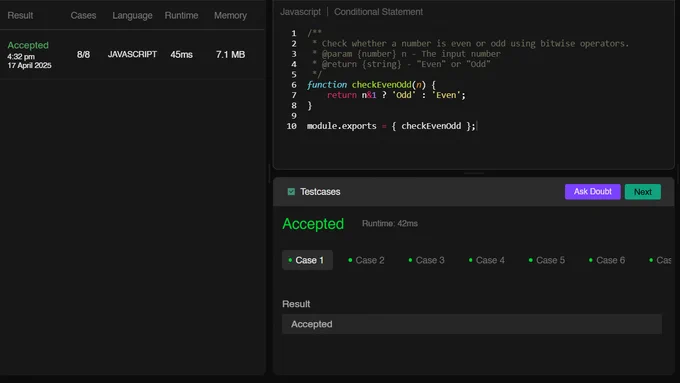
Task: Click the 8/8 cases value
Action: (x=83, y=55)
